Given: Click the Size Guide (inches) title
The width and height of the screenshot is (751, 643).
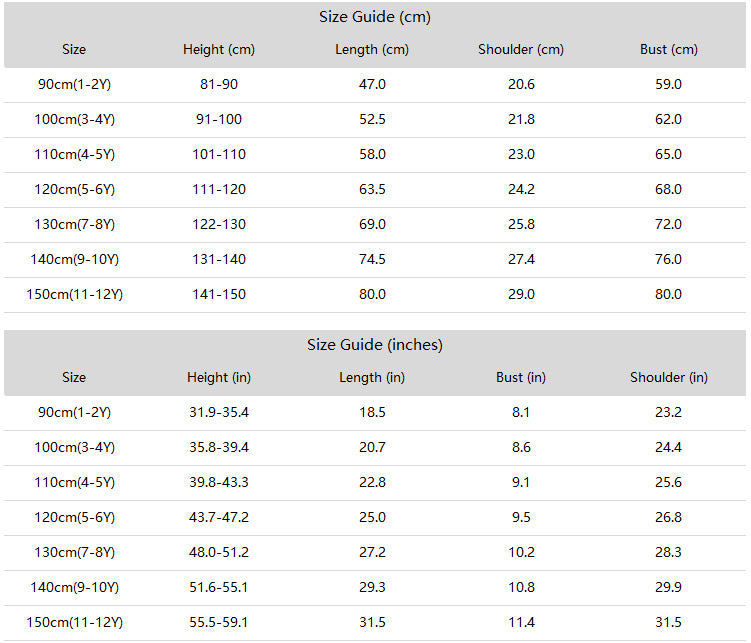Looking at the screenshot, I should tap(375, 345).
